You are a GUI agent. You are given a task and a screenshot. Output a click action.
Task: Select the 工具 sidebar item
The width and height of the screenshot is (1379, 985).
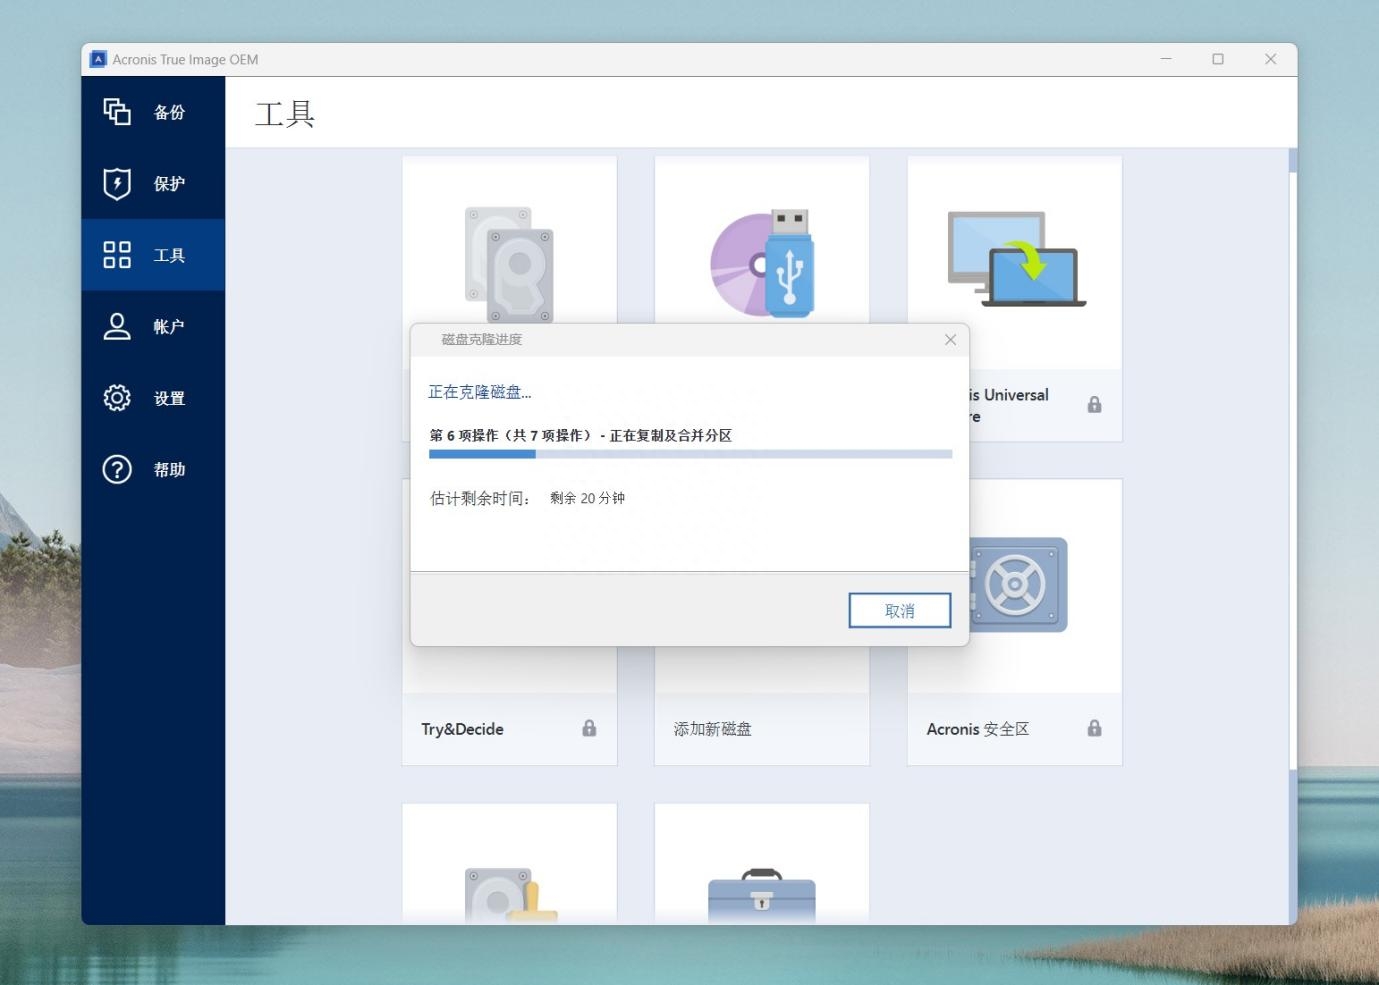pos(153,255)
